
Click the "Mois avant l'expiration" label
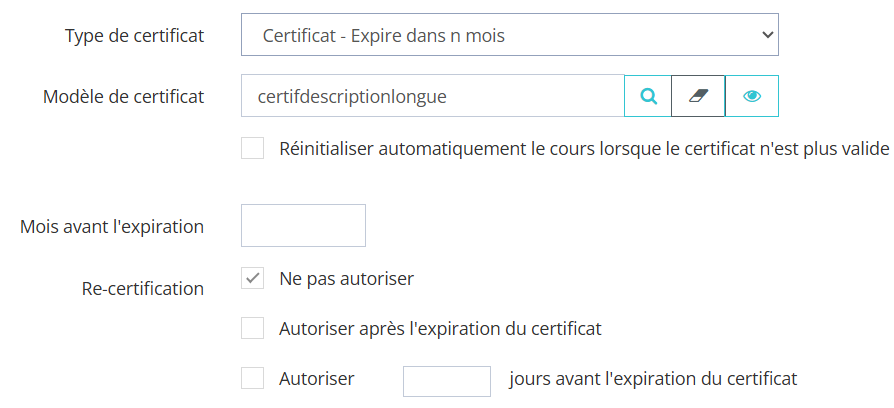click(x=112, y=226)
